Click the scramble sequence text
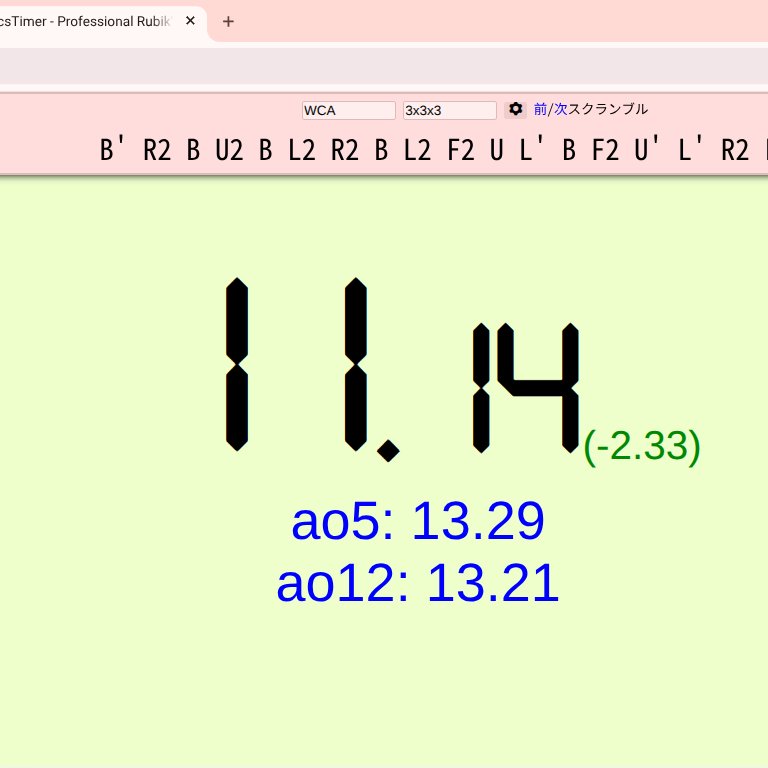This screenshot has height=768, width=768. point(433,149)
